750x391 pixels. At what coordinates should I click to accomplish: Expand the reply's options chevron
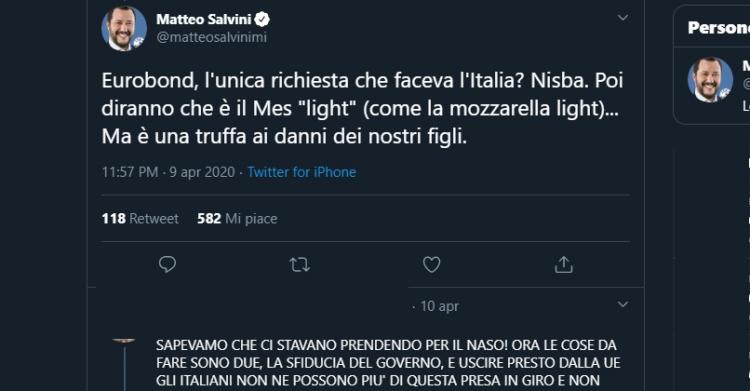(x=623, y=304)
